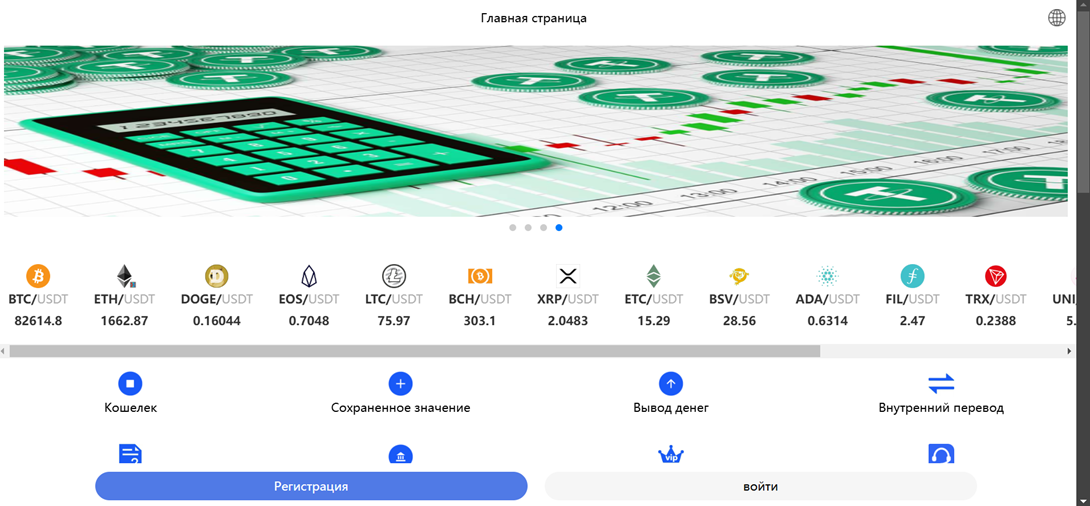The height and width of the screenshot is (506, 1090).
Task: Select the Cardano ADA icon
Action: click(827, 276)
